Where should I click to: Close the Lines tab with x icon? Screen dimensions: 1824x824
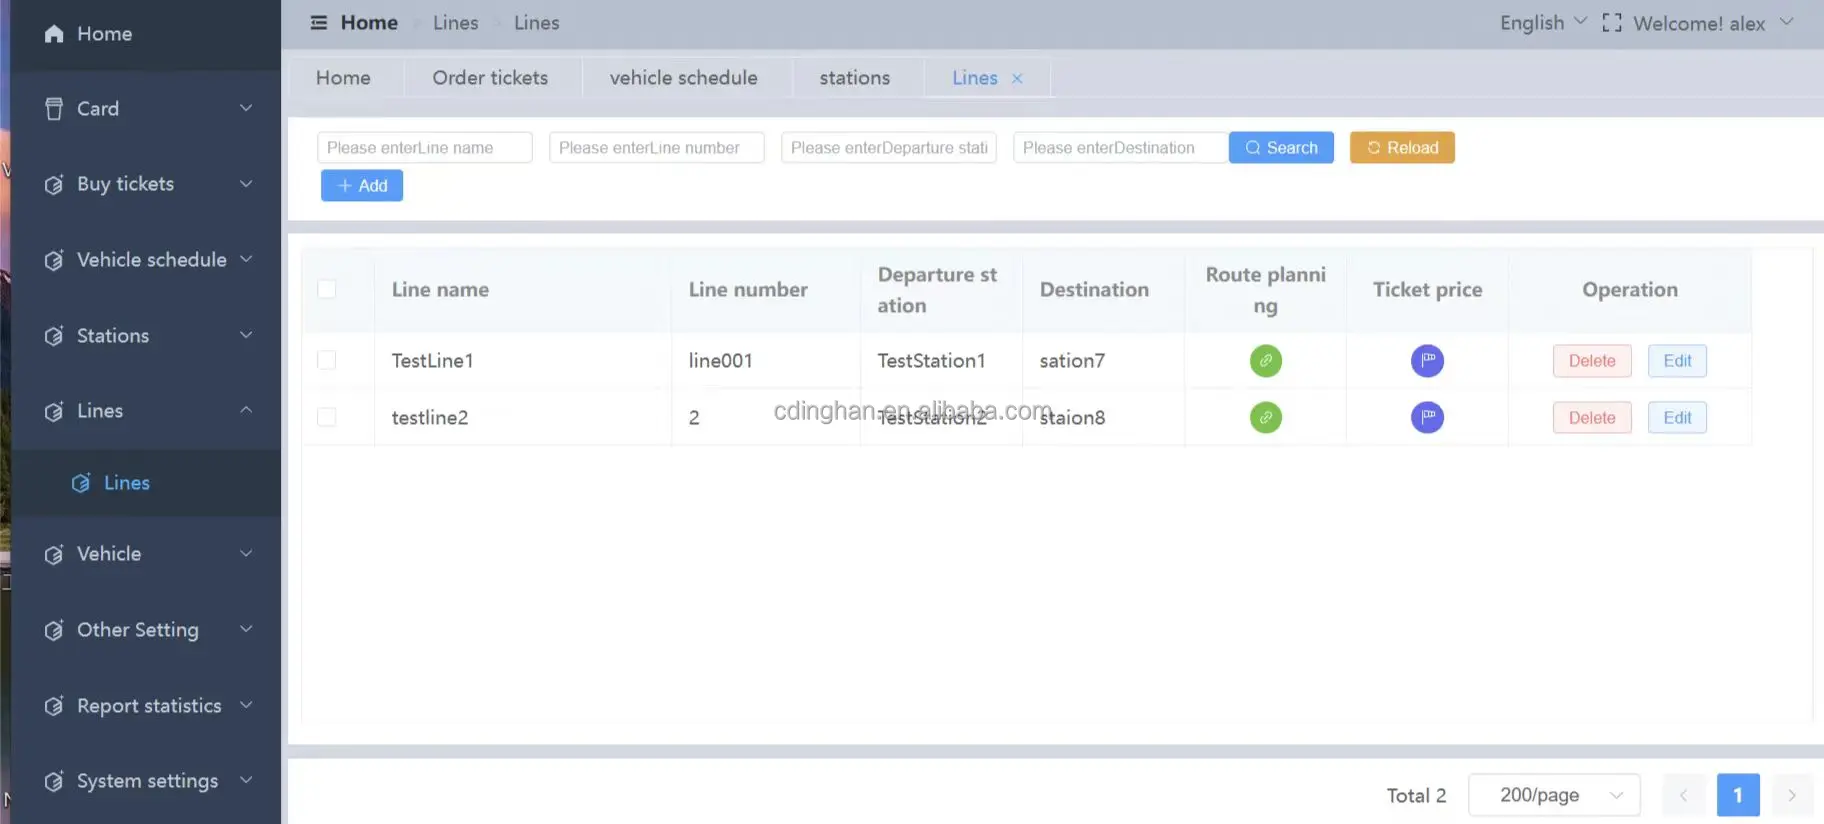point(1017,79)
